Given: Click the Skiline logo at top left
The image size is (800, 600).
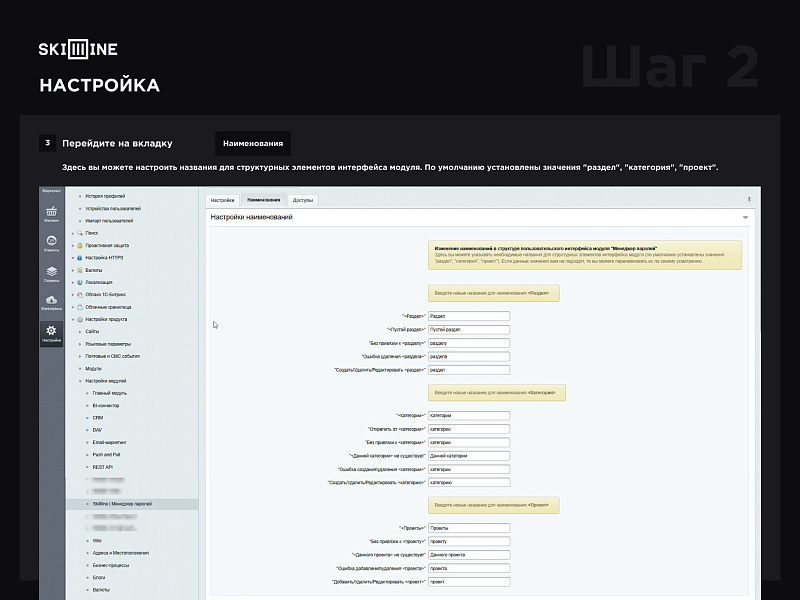Looking at the screenshot, I should [78, 50].
